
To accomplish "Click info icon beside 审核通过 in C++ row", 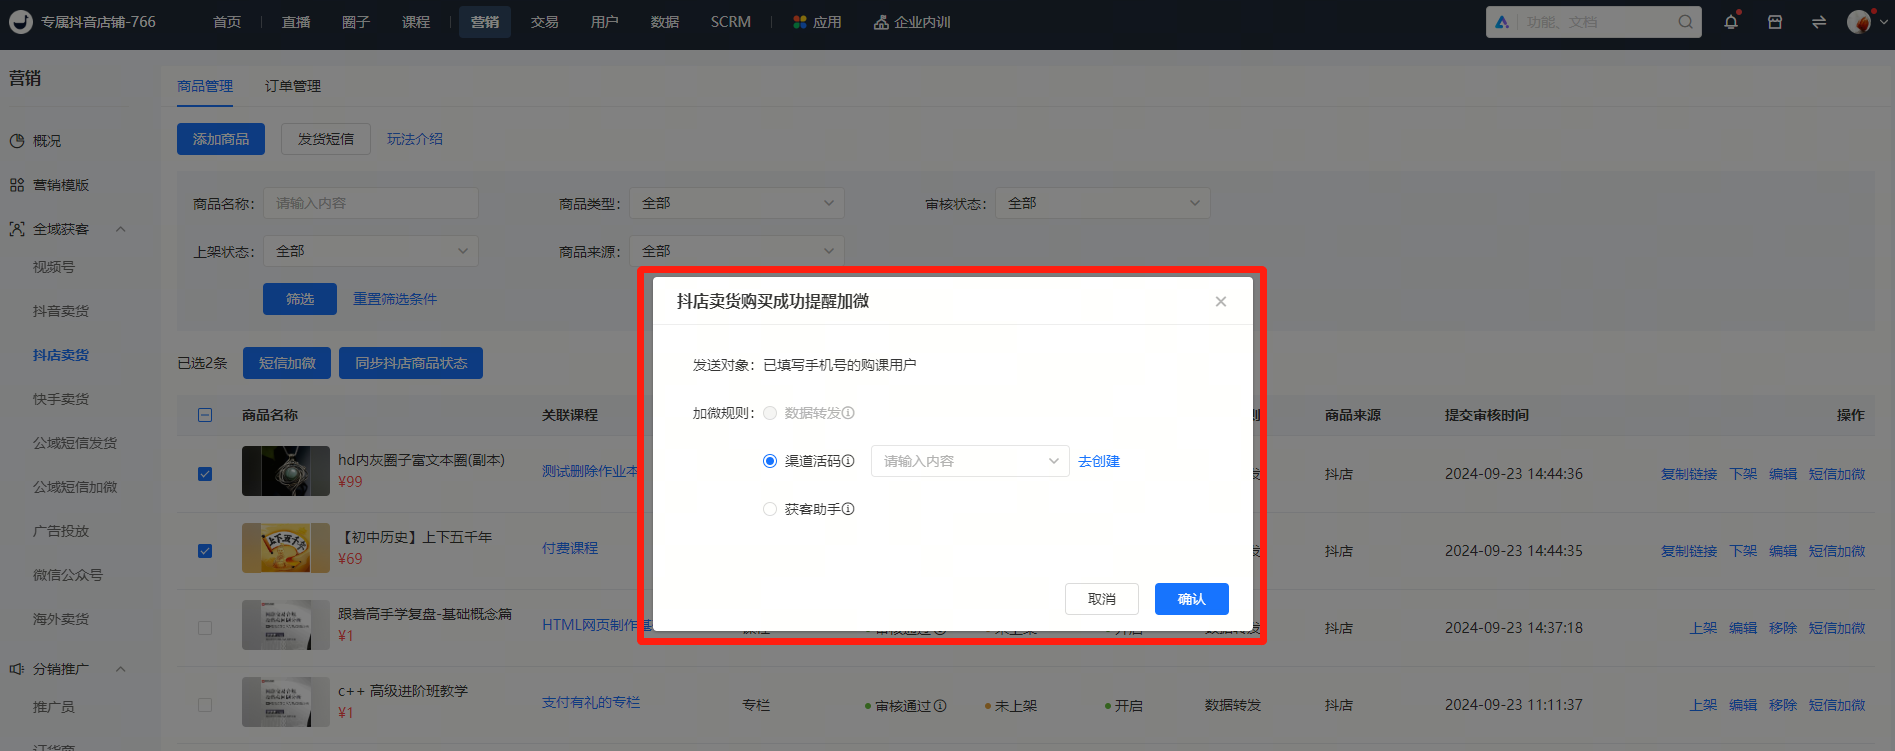I will pos(940,706).
